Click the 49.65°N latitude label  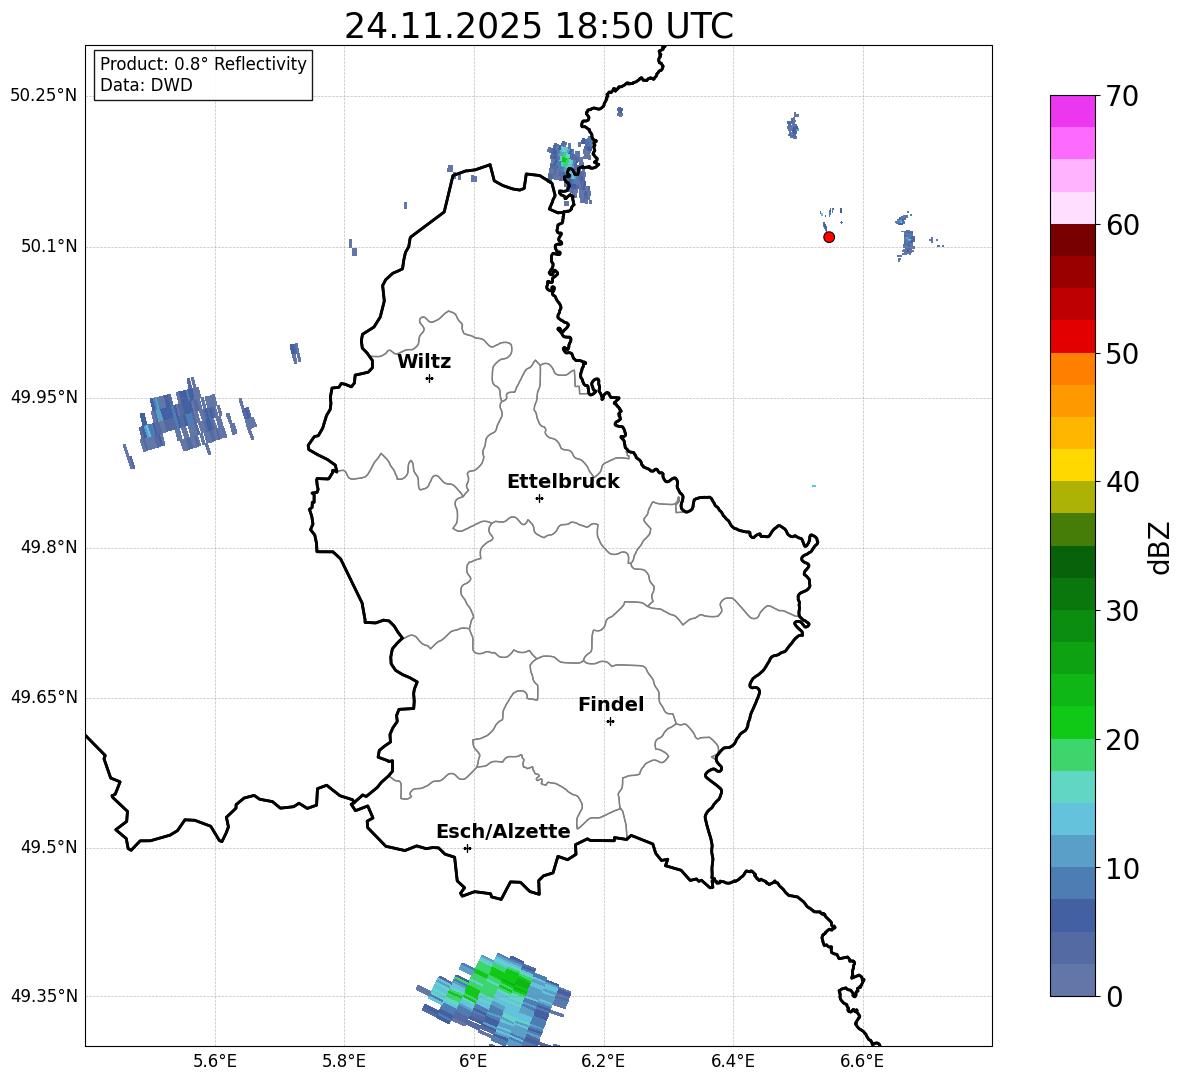pyautogui.click(x=44, y=697)
